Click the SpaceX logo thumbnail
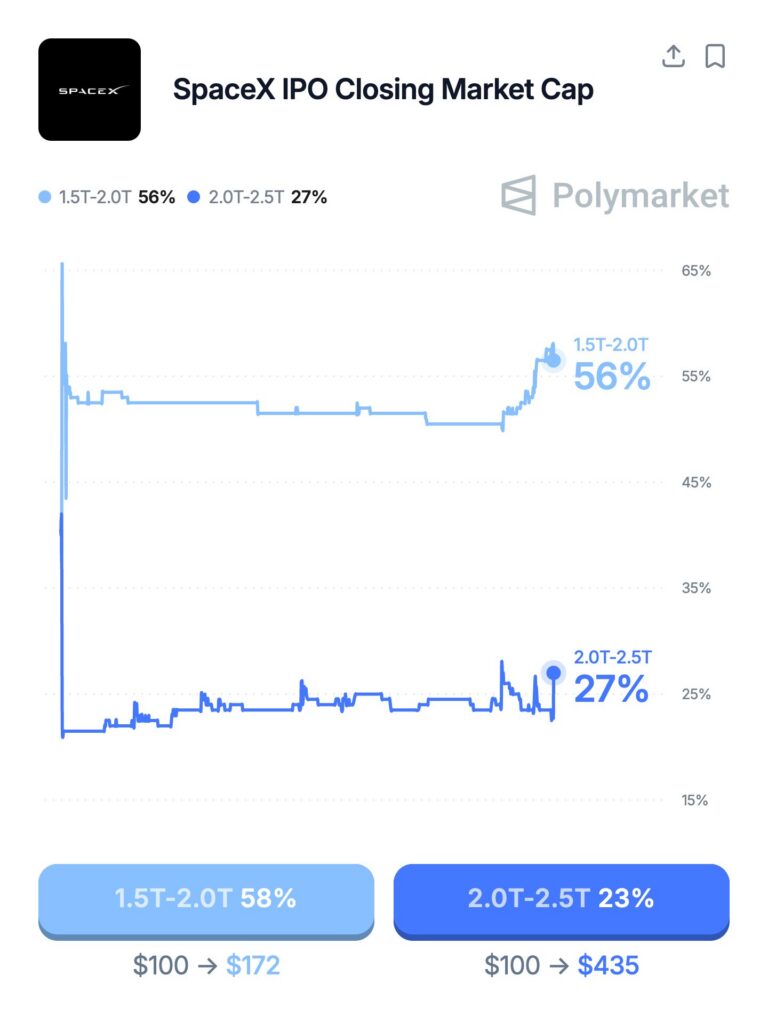768x1024 pixels. [x=90, y=90]
